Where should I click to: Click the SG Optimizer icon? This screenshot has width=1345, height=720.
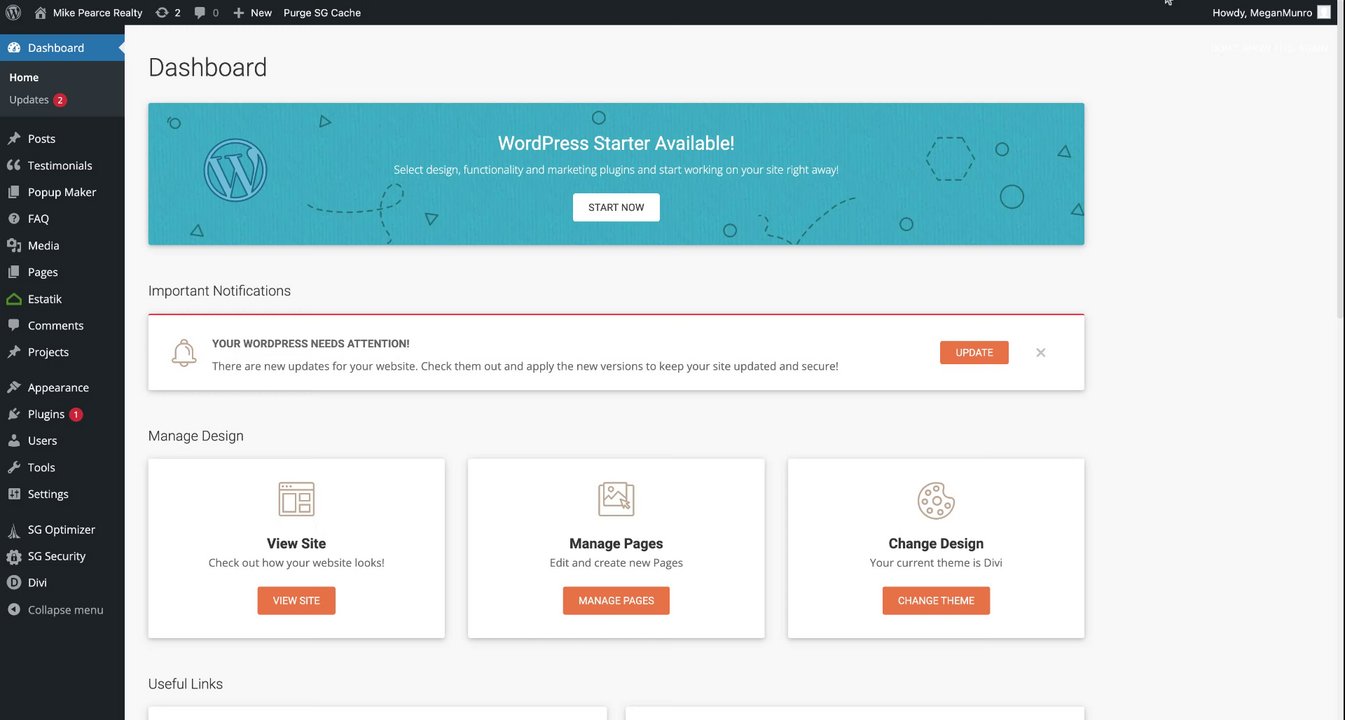click(x=14, y=530)
